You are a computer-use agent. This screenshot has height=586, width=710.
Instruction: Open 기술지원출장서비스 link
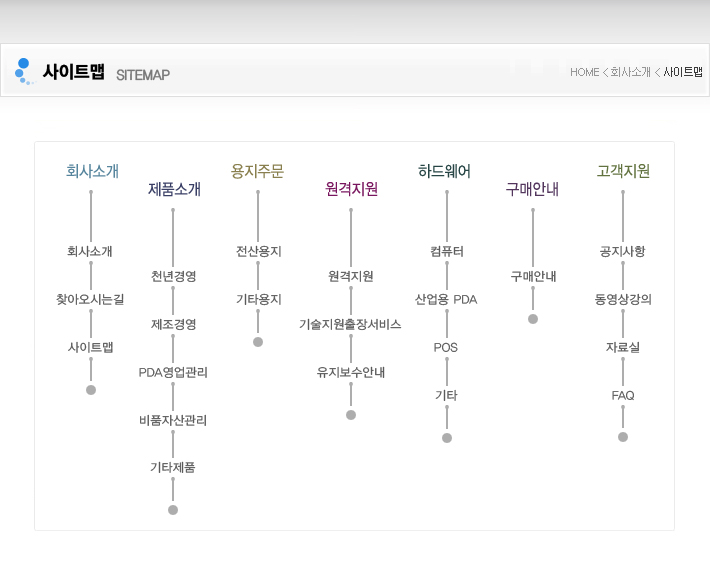pyautogui.click(x=350, y=324)
